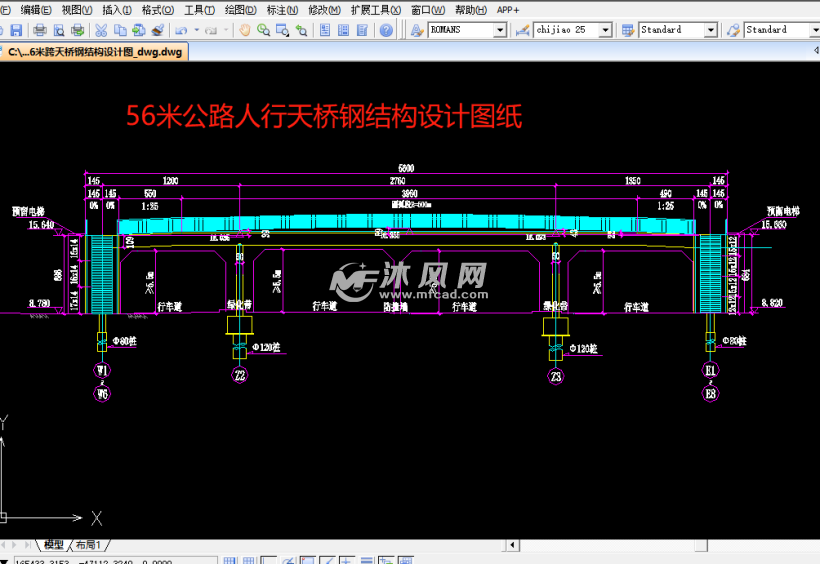
Task: Click the horizontal scrollbar left arrow
Action: click(x=512, y=545)
